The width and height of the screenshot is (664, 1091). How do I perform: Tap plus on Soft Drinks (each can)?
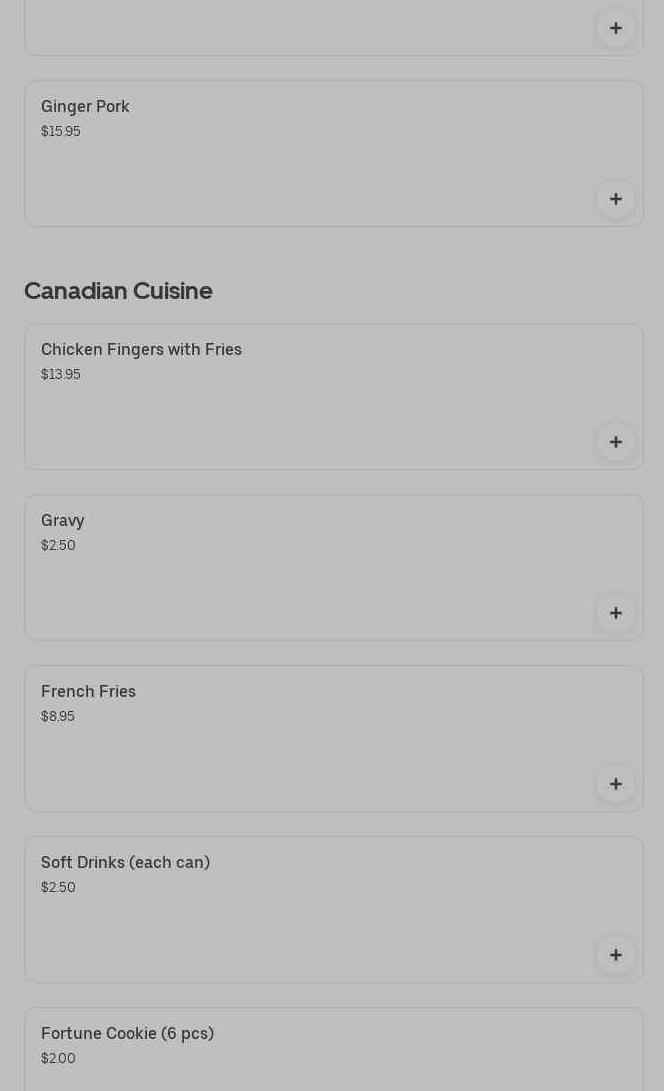pos(615,955)
